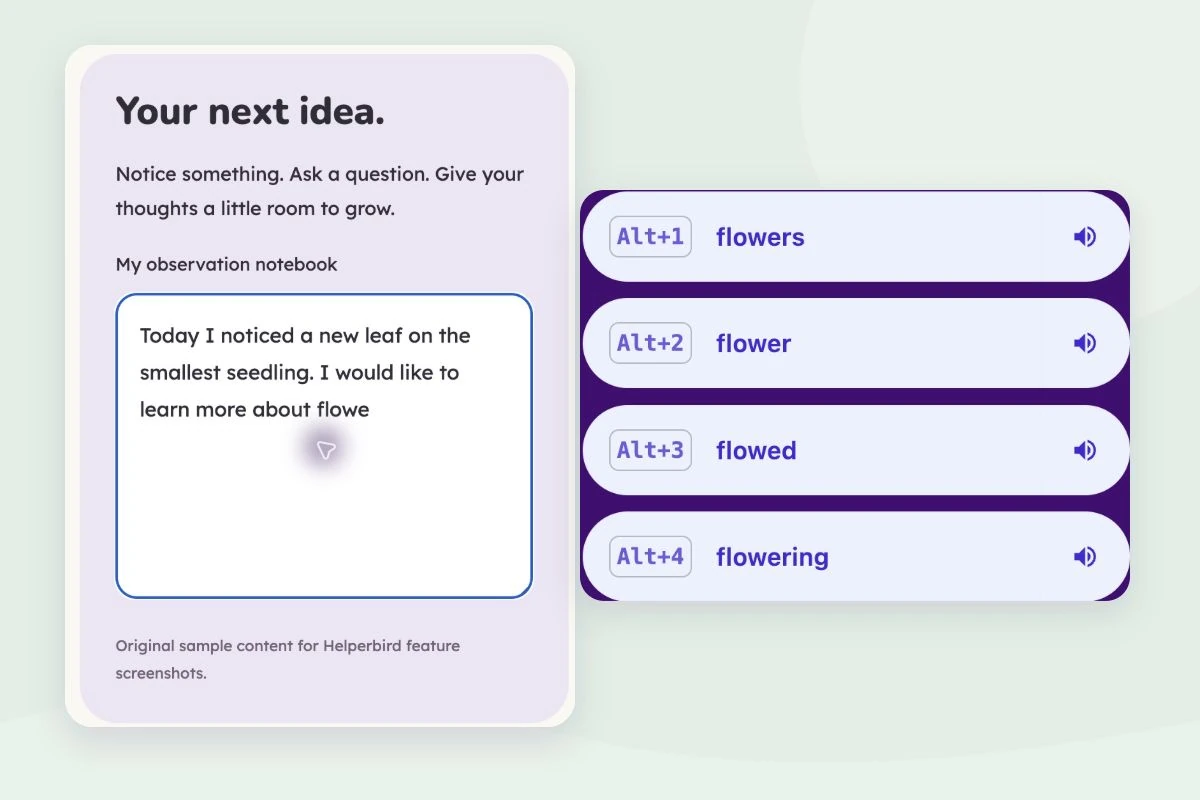Click the Alt+3 shortcut badge

pos(650,450)
